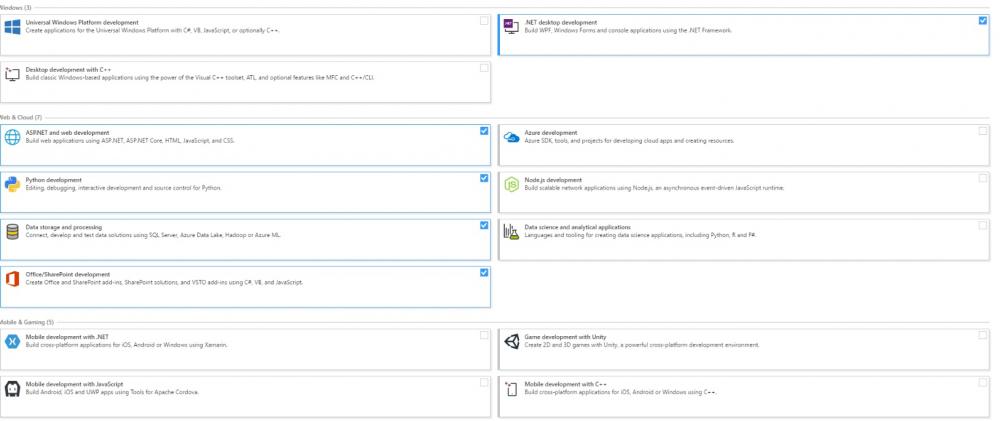Click description 'Build scalable network applications using Node.js'
This screenshot has width=1000, height=421.
point(654,188)
